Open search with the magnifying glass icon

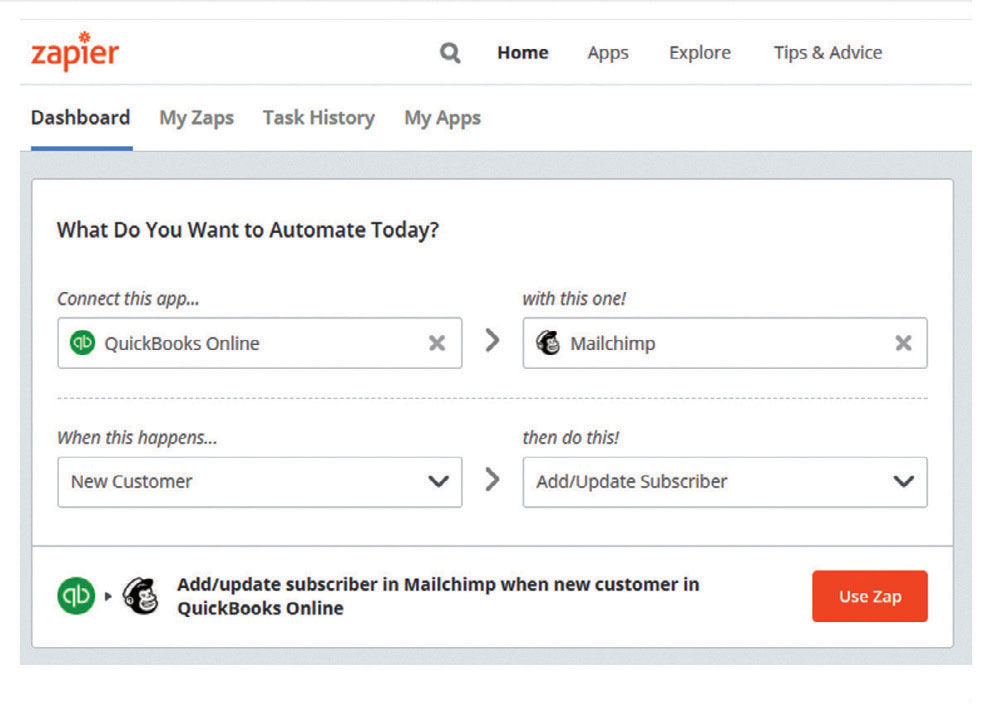click(450, 53)
